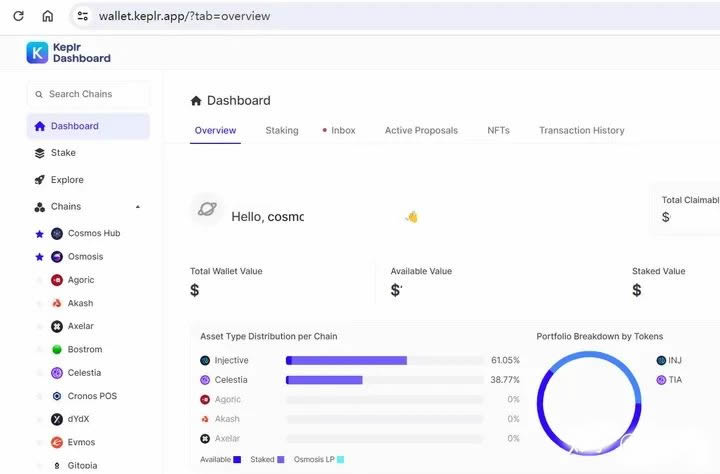720x474 pixels.
Task: Unfavorite Osmosis star
Action: coord(39,257)
